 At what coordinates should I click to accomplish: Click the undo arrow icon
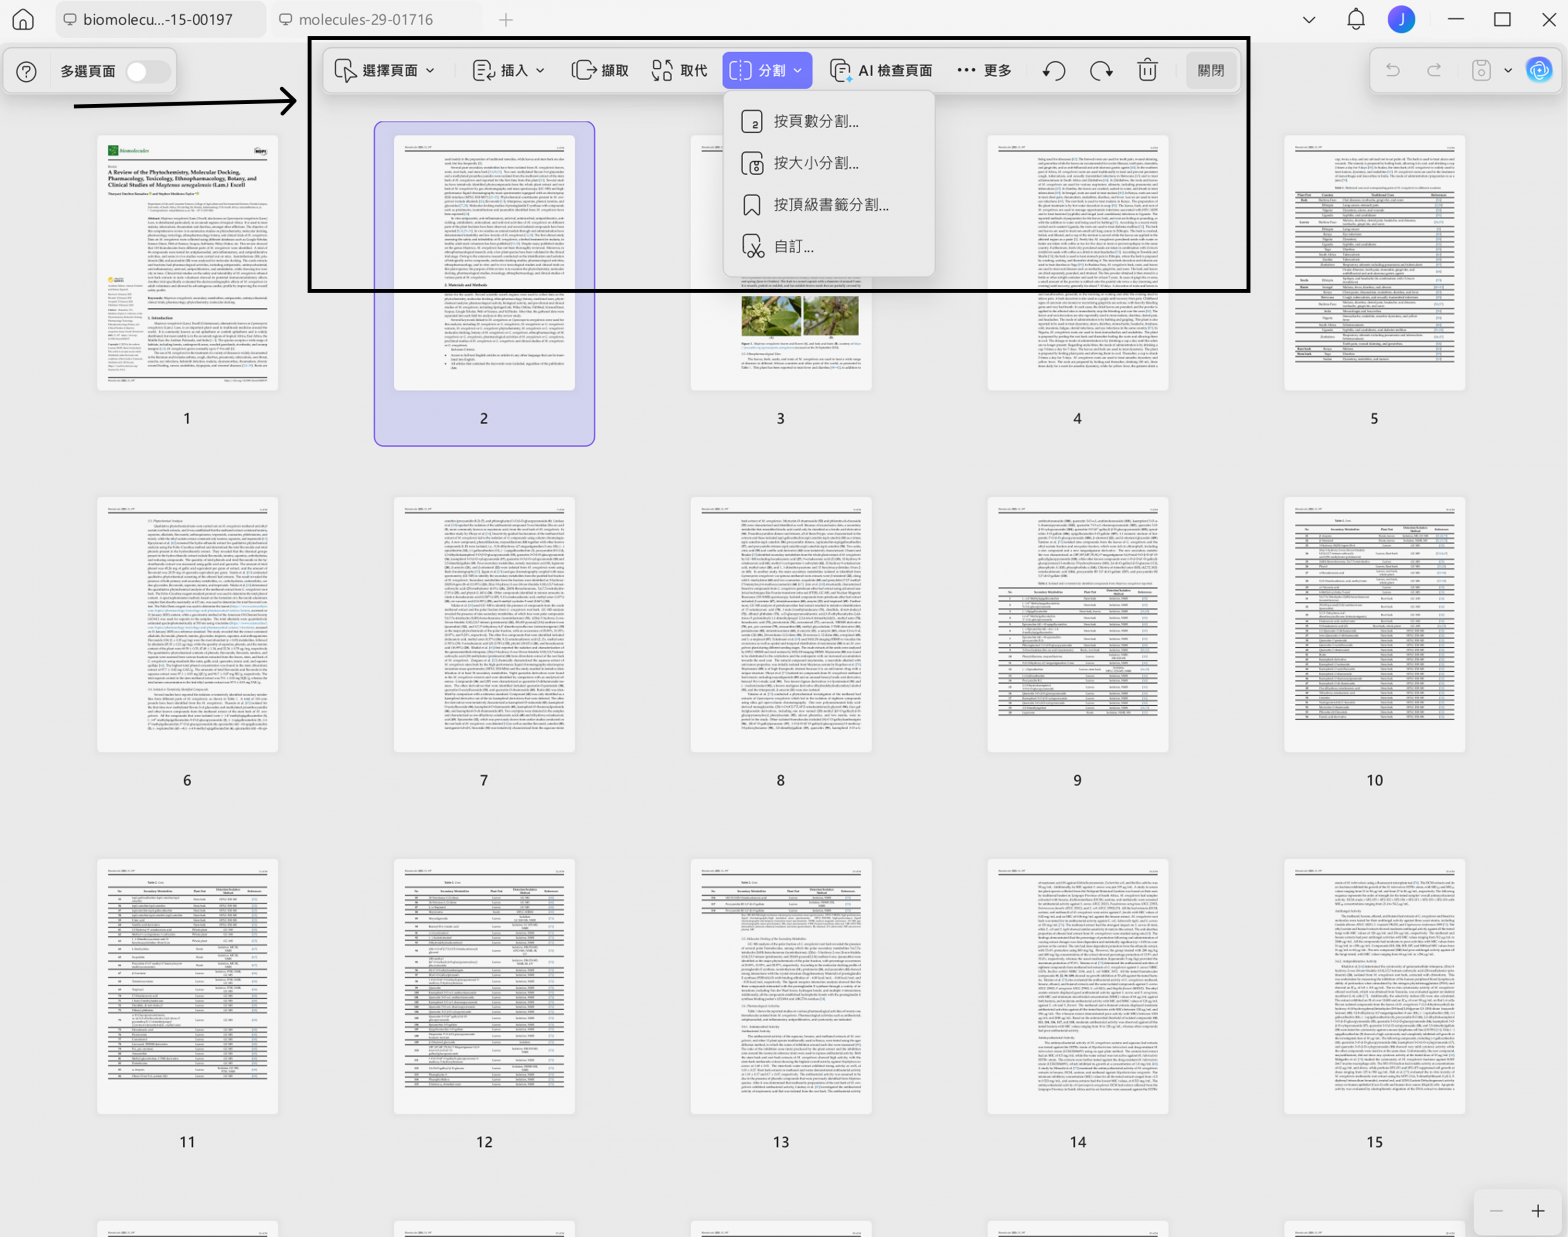point(1392,70)
